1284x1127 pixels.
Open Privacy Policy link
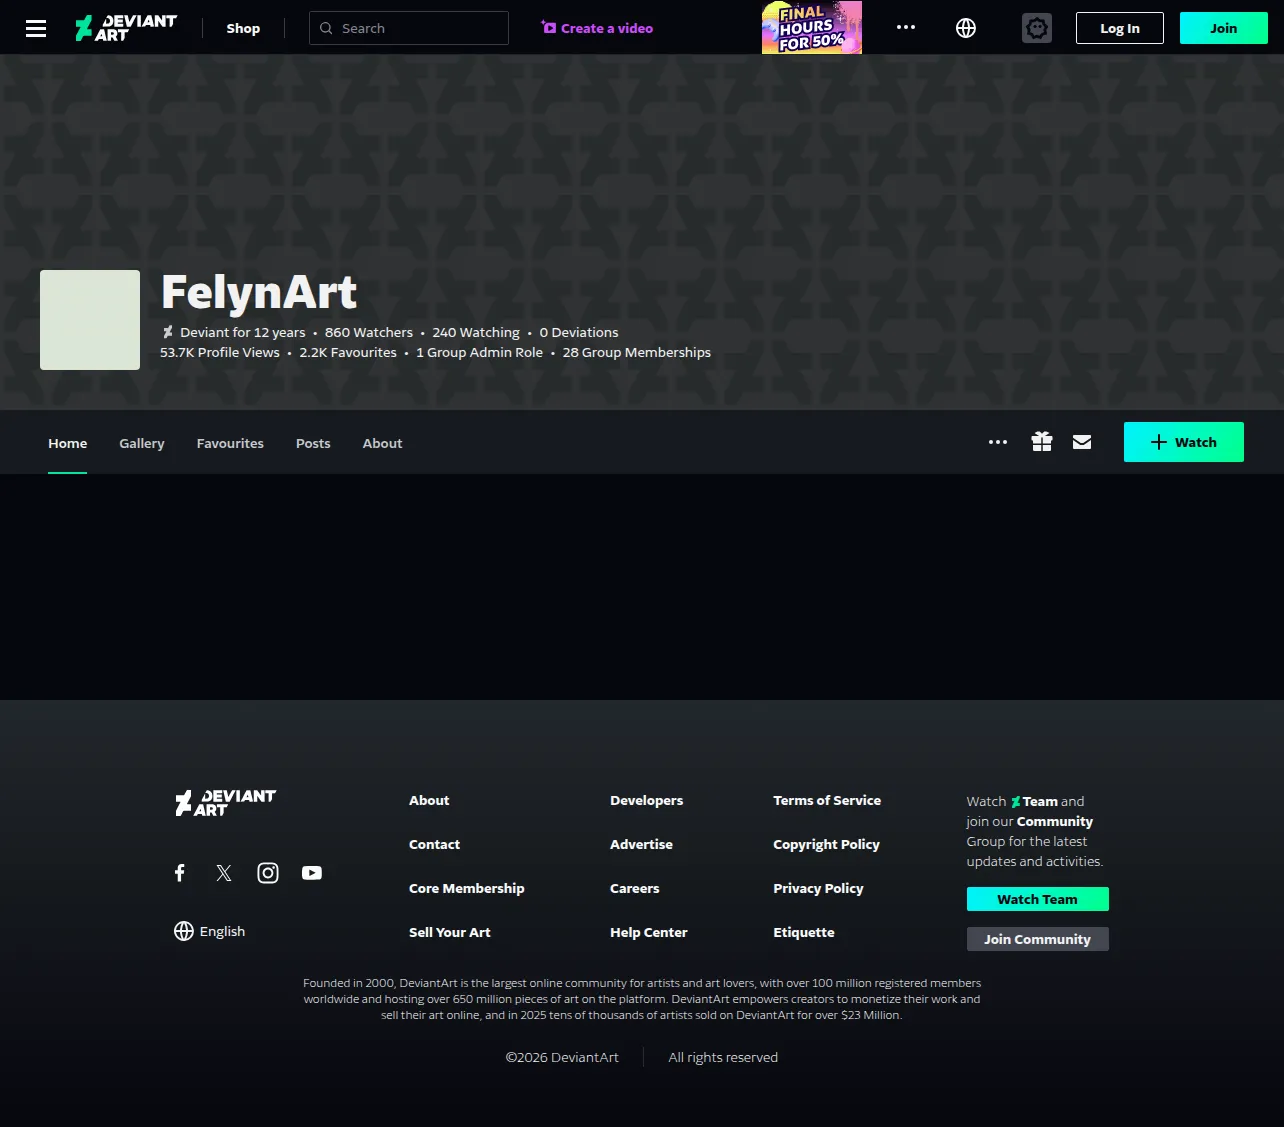818,888
